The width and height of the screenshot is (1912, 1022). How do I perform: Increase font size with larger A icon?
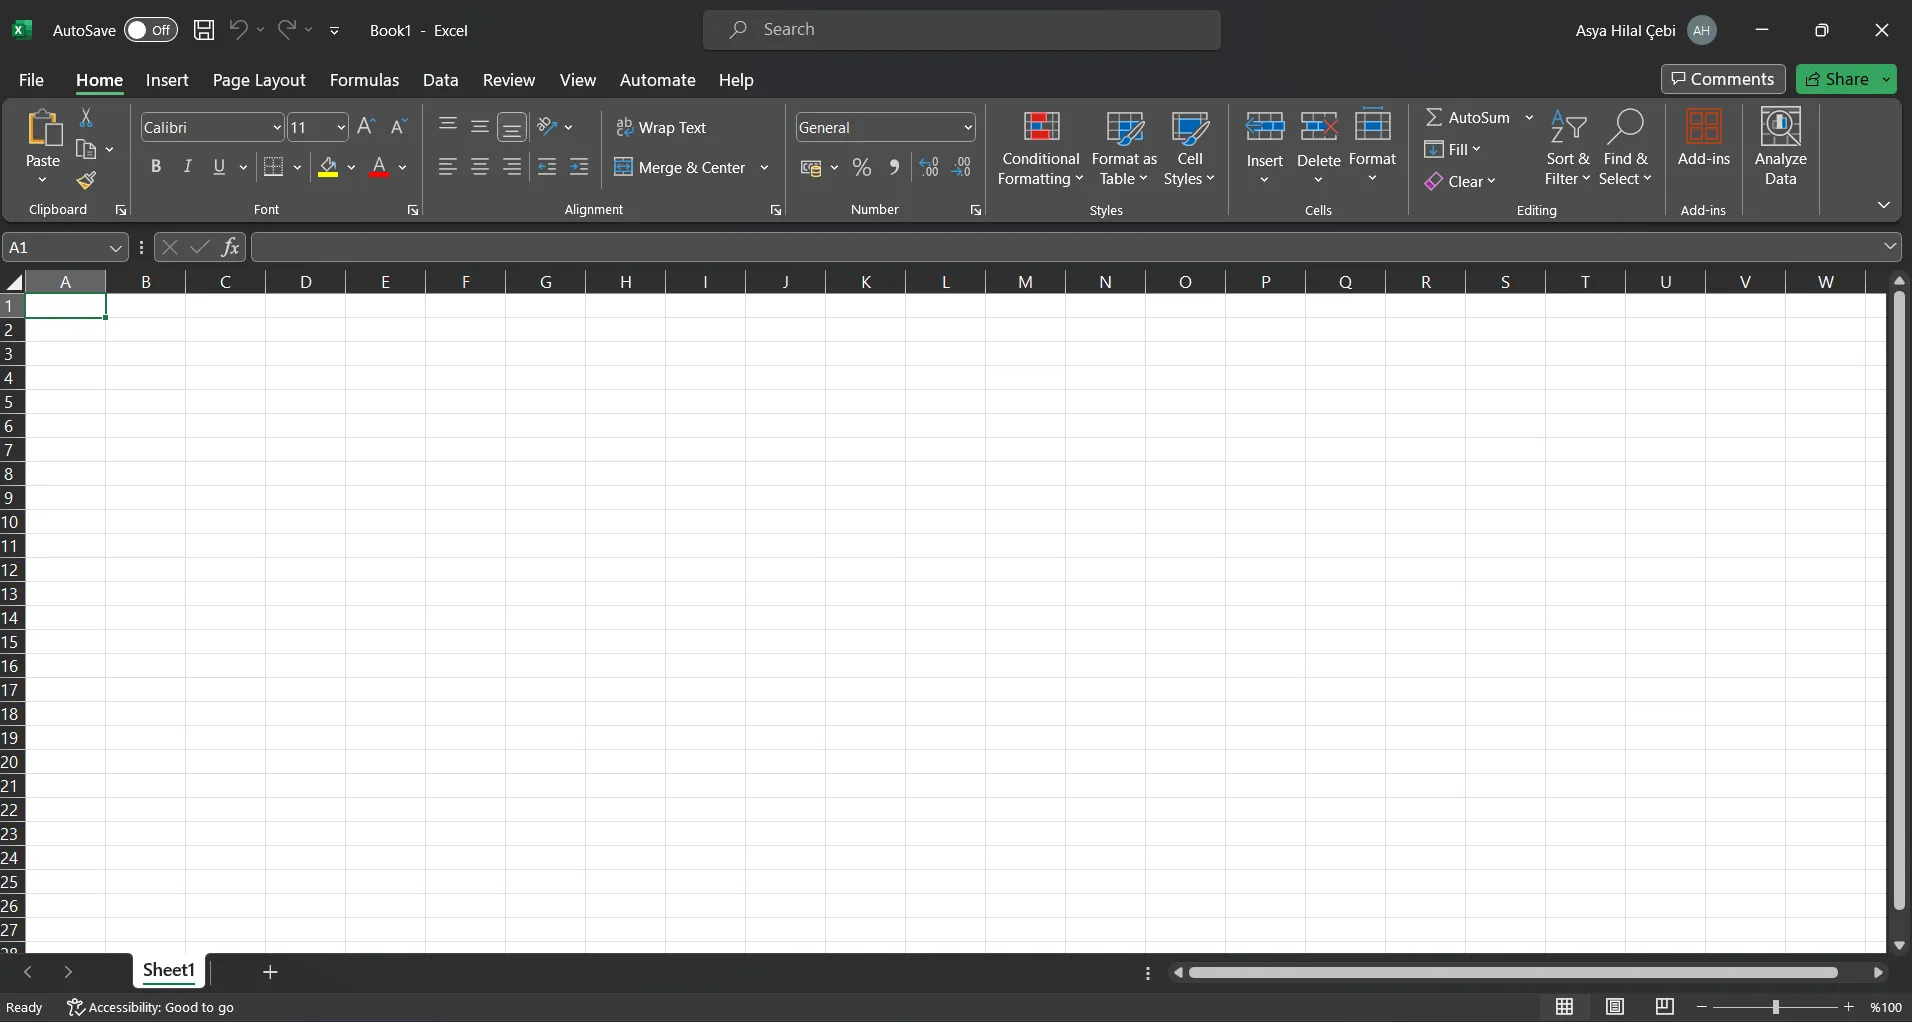point(366,127)
